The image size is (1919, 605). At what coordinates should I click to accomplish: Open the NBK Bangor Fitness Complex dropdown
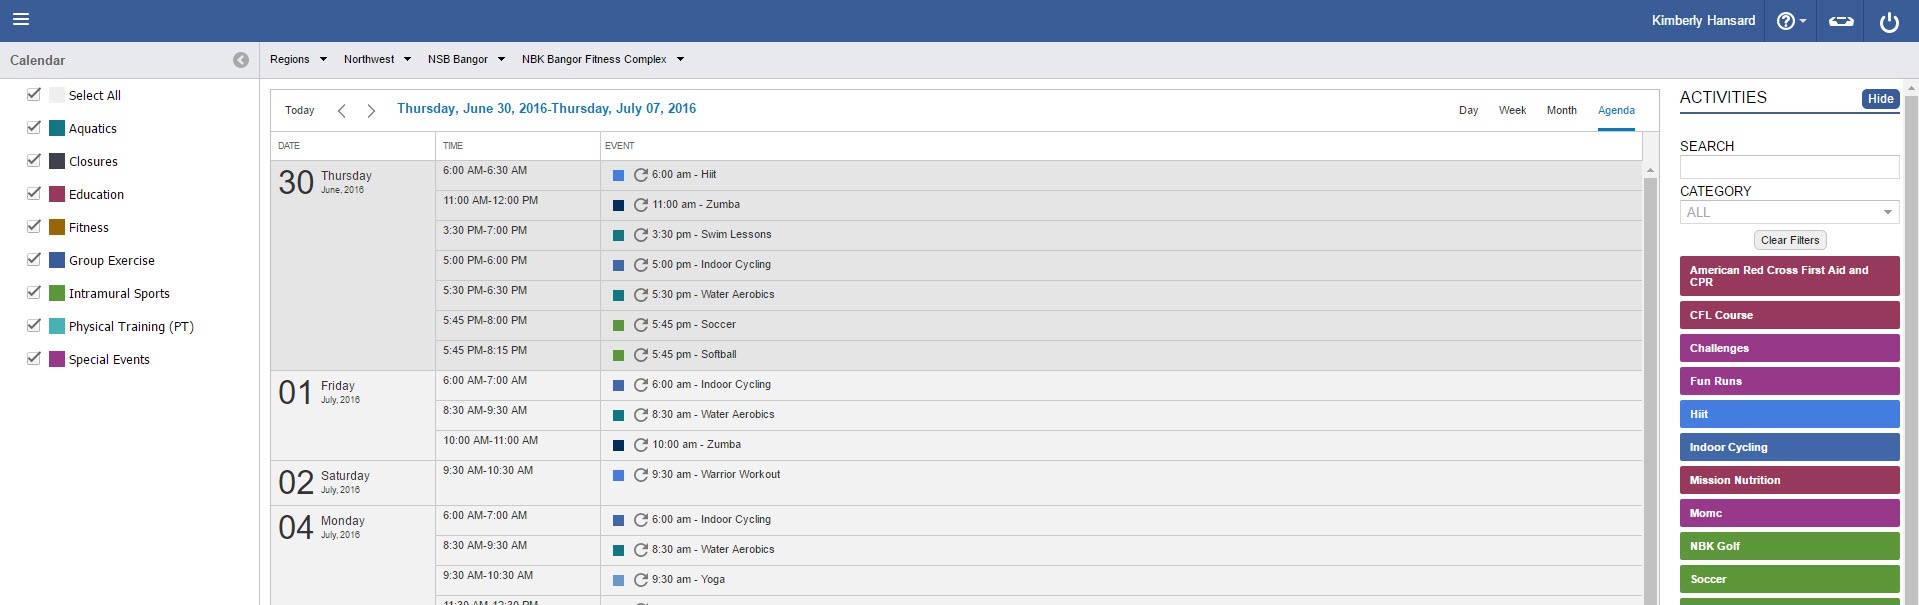[x=602, y=60]
